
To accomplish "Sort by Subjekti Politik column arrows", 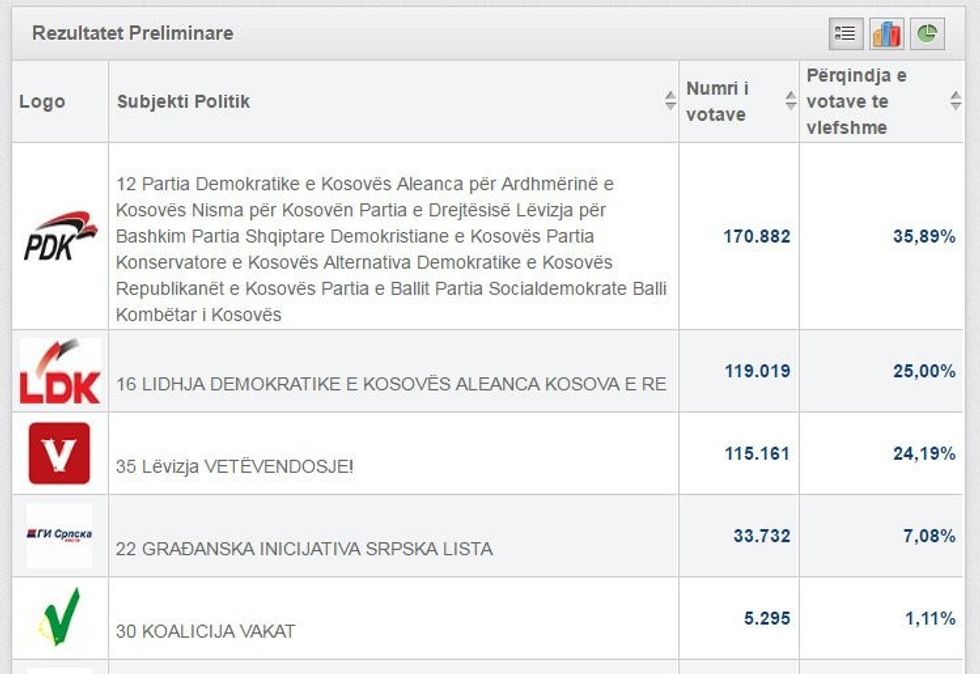I will pyautogui.click(x=670, y=101).
